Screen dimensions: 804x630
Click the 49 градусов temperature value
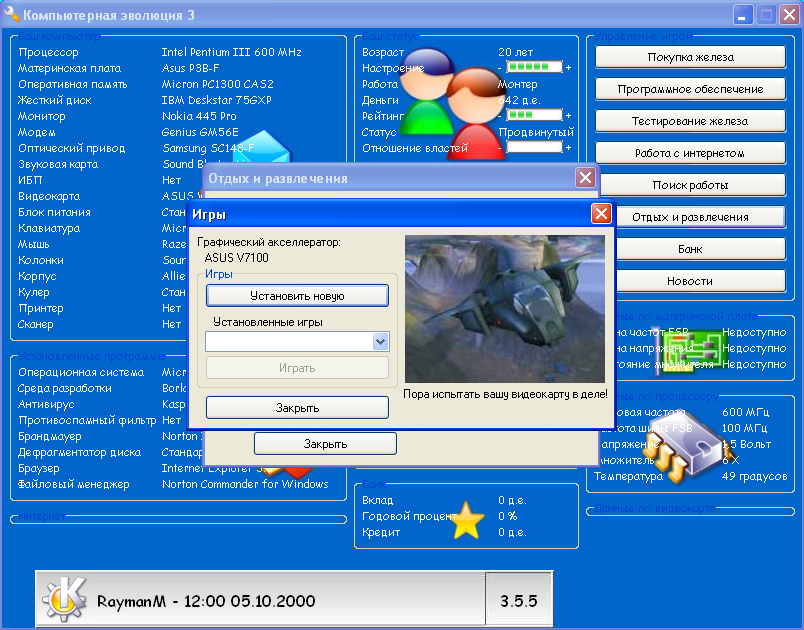tap(754, 476)
